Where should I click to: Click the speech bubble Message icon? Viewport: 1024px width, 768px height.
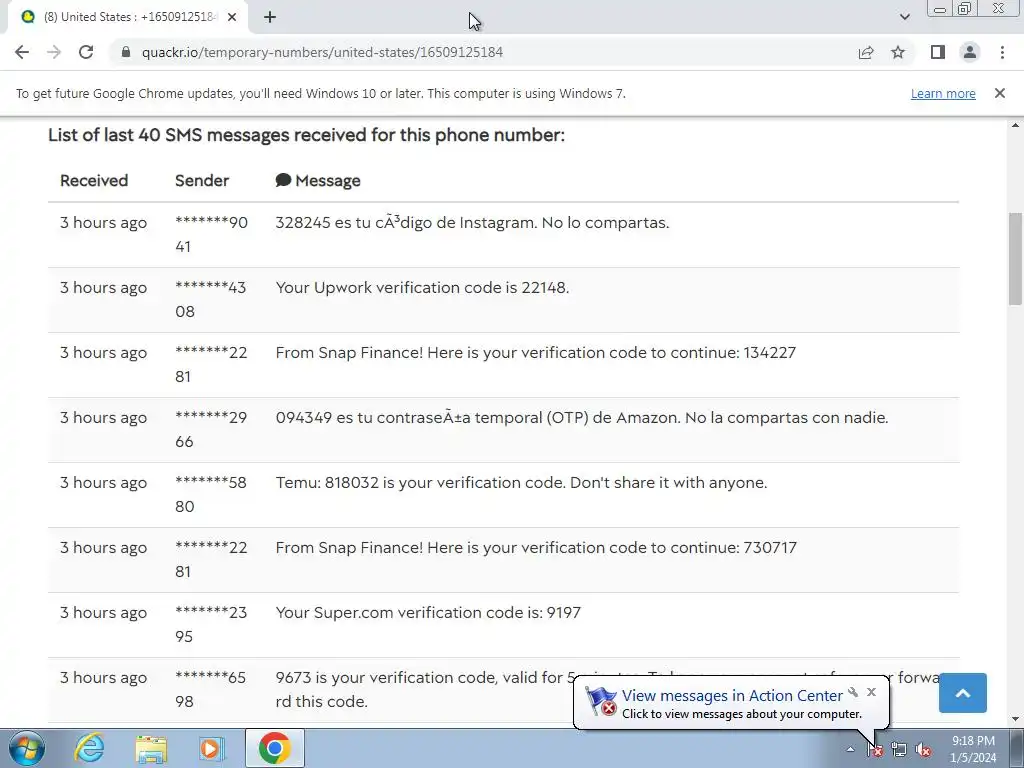pyautogui.click(x=283, y=180)
